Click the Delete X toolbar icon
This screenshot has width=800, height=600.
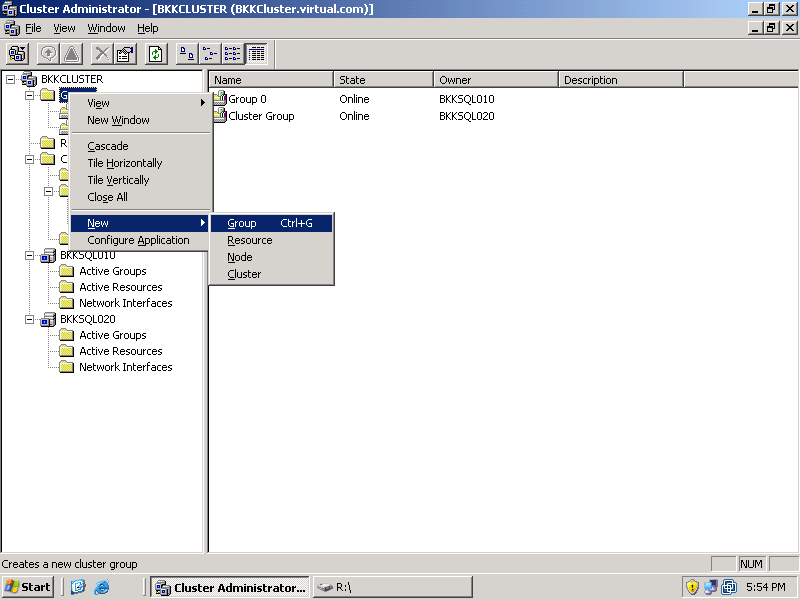[x=102, y=54]
